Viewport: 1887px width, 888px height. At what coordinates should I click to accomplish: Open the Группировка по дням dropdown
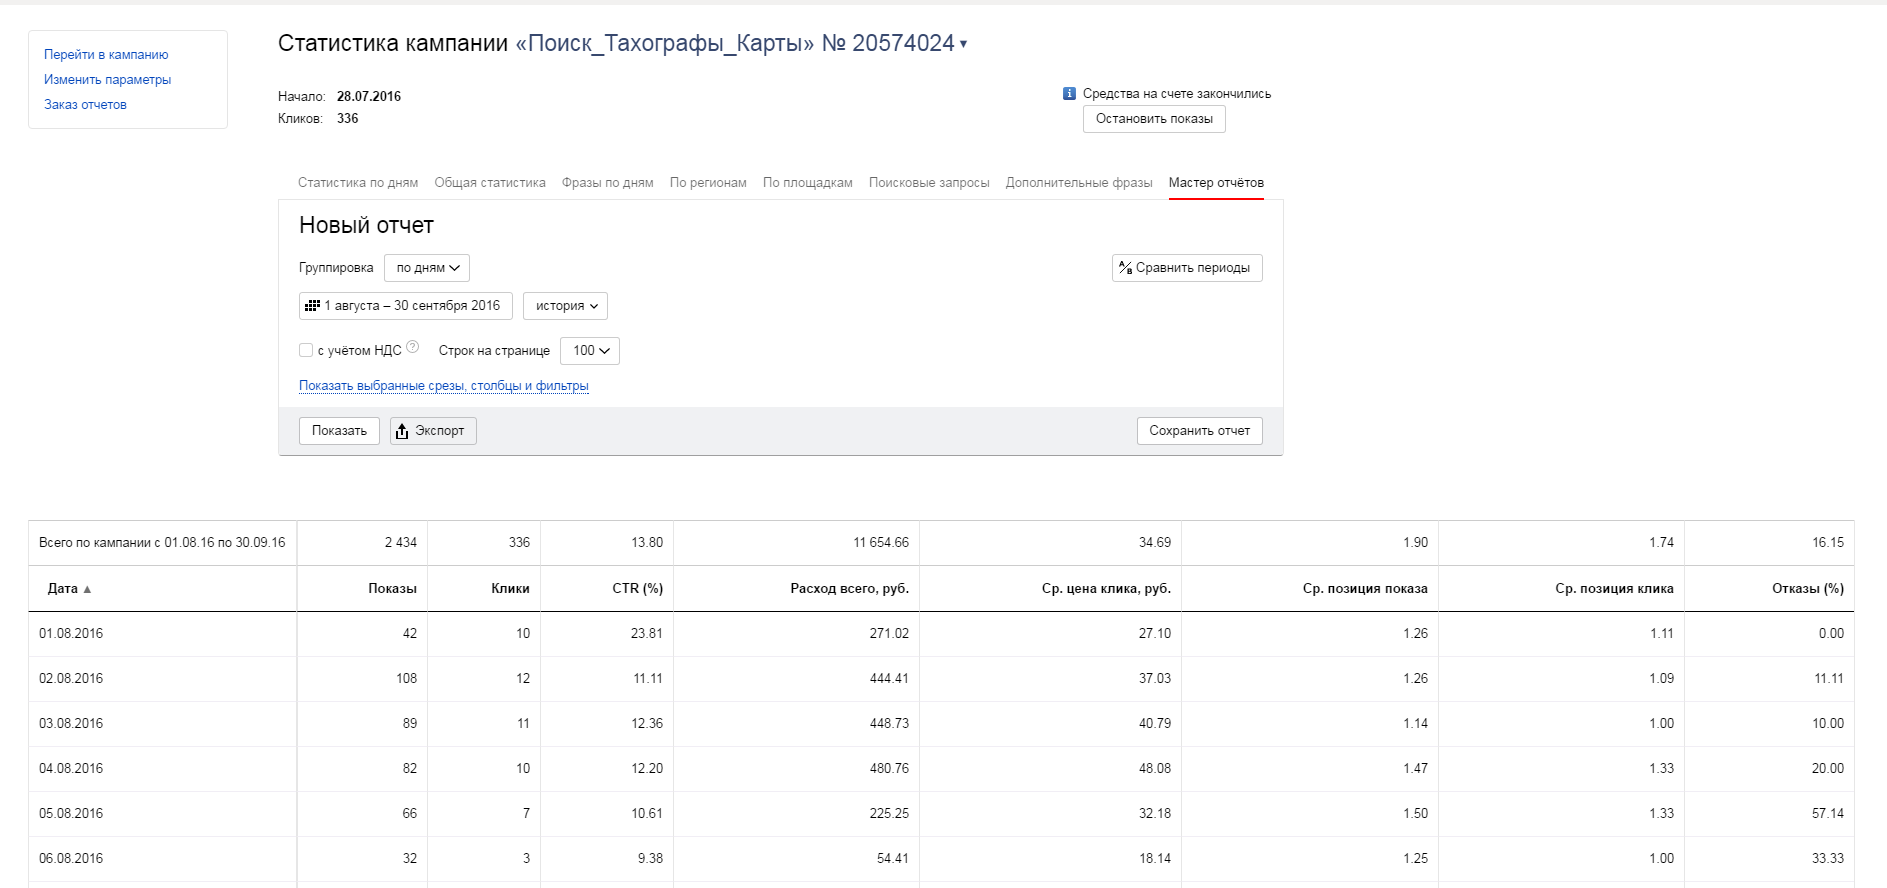[427, 268]
